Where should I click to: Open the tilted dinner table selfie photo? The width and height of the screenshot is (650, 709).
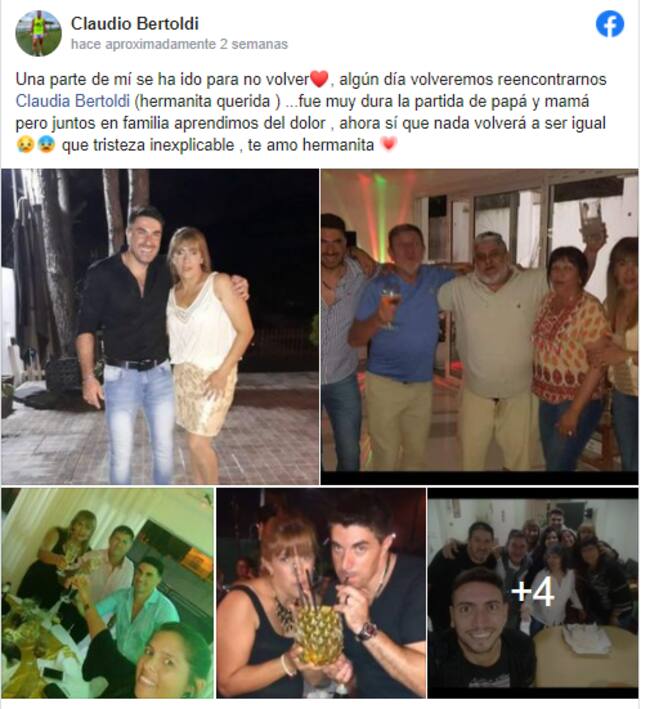pos(108,593)
